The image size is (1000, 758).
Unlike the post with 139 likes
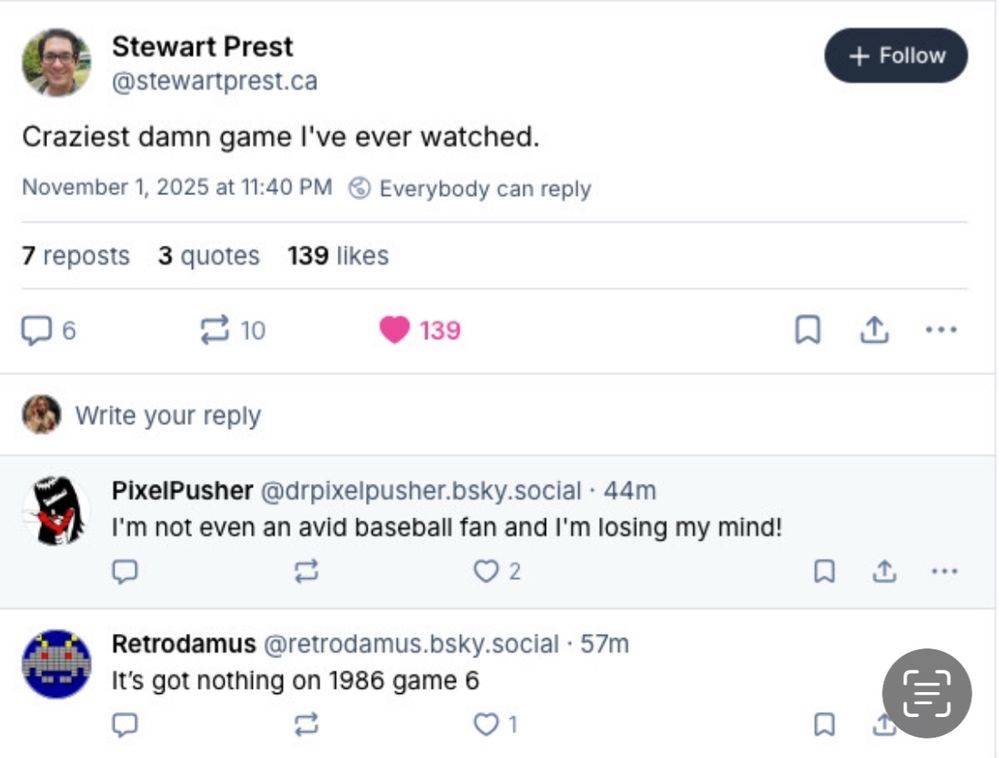click(395, 330)
